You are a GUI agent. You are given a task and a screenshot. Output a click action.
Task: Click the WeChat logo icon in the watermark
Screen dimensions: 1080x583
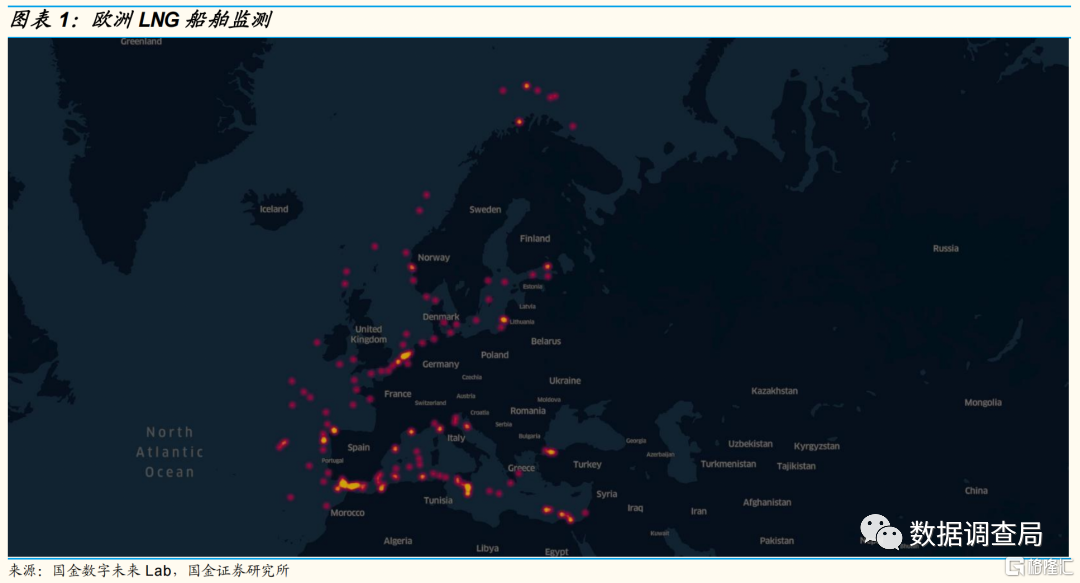tap(881, 532)
